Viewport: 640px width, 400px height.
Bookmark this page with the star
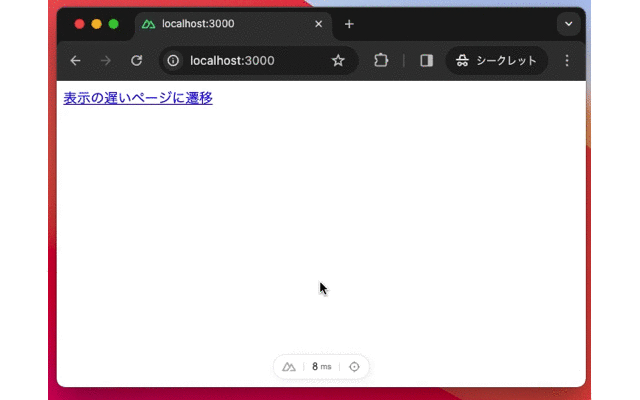coord(338,61)
